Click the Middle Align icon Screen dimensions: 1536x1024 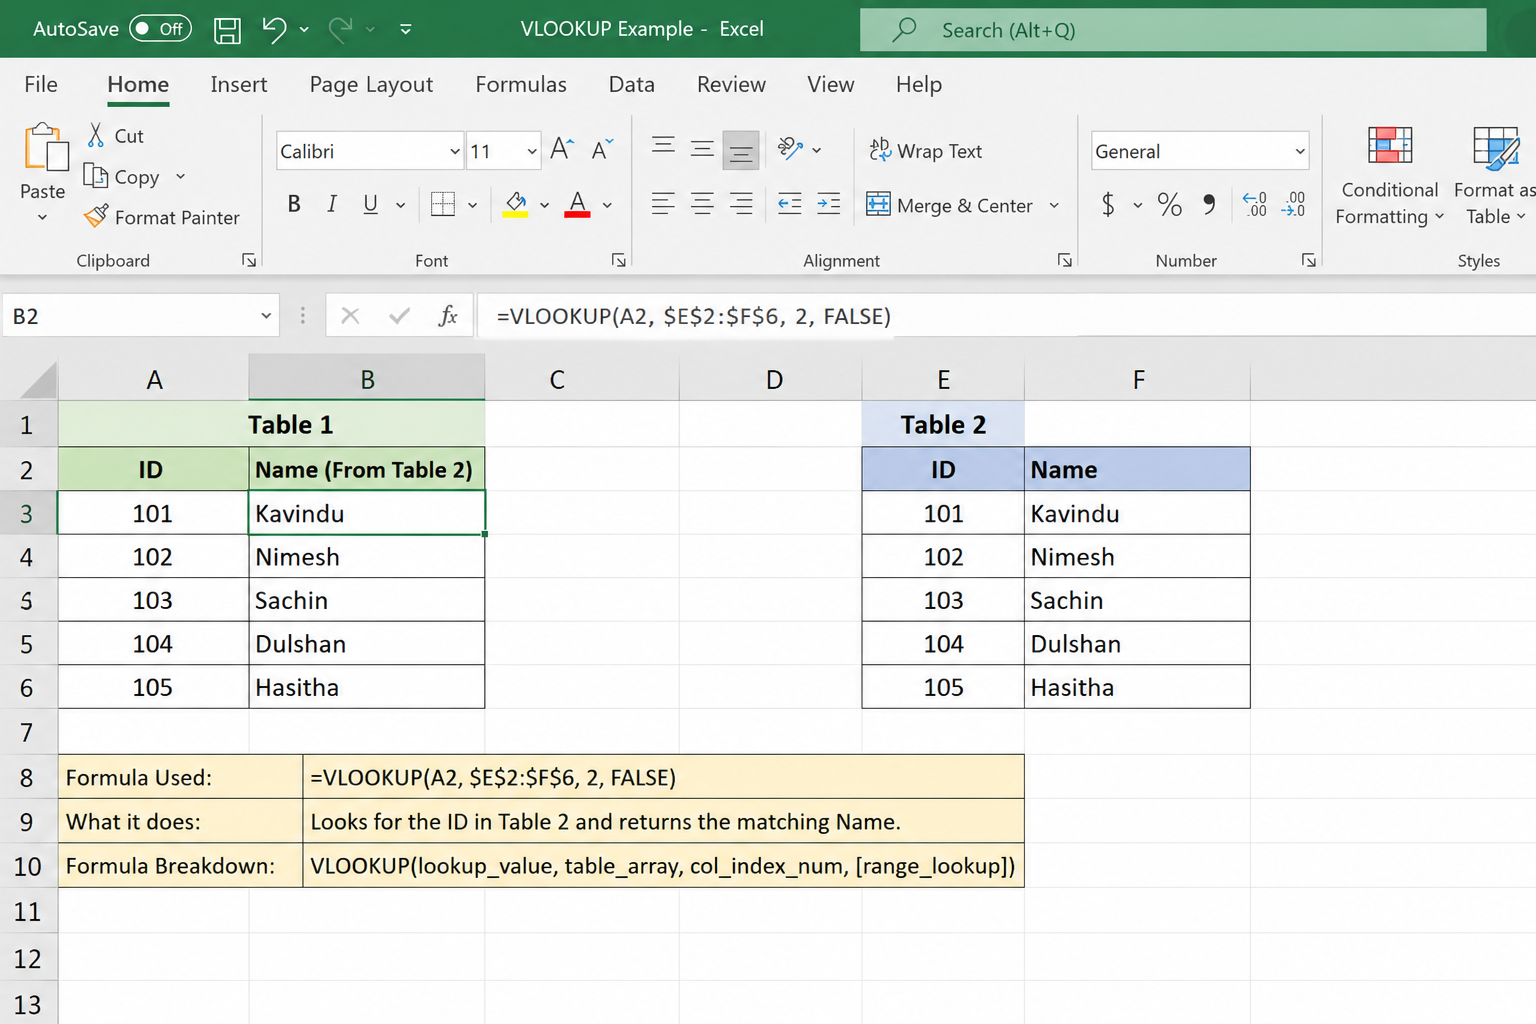click(702, 149)
